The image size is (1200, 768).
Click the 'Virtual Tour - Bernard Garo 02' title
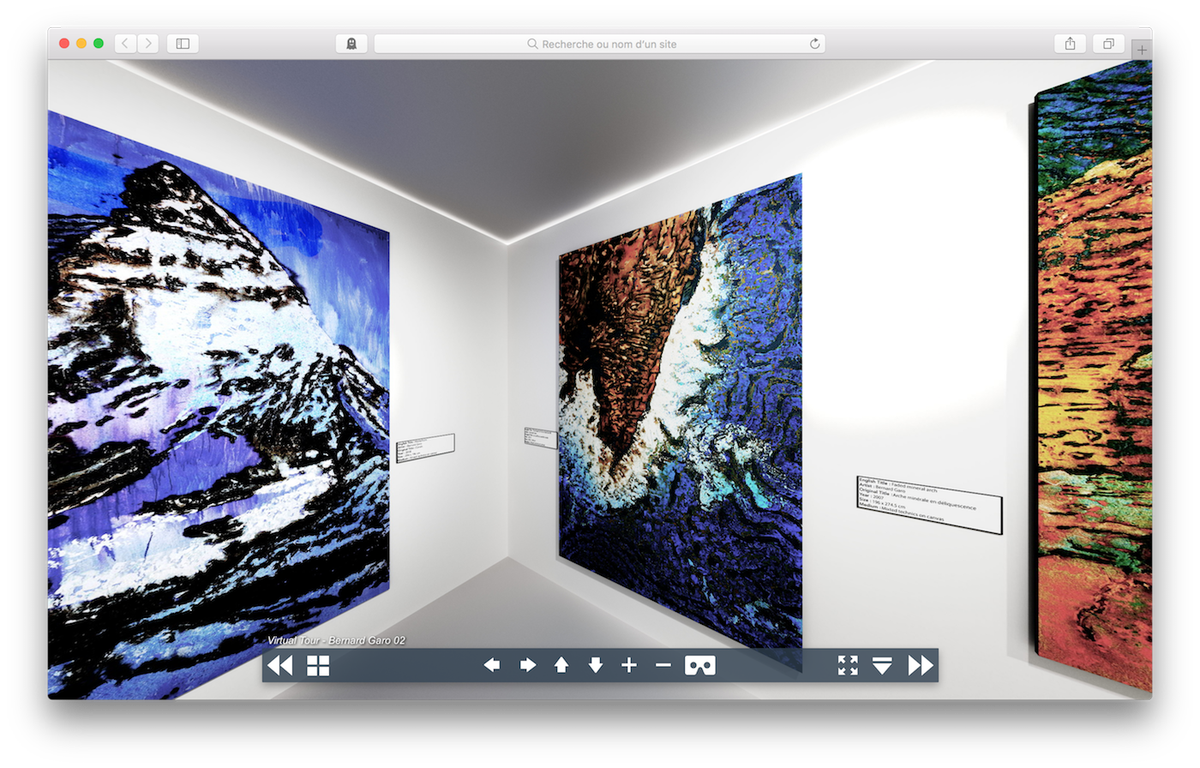coord(336,640)
